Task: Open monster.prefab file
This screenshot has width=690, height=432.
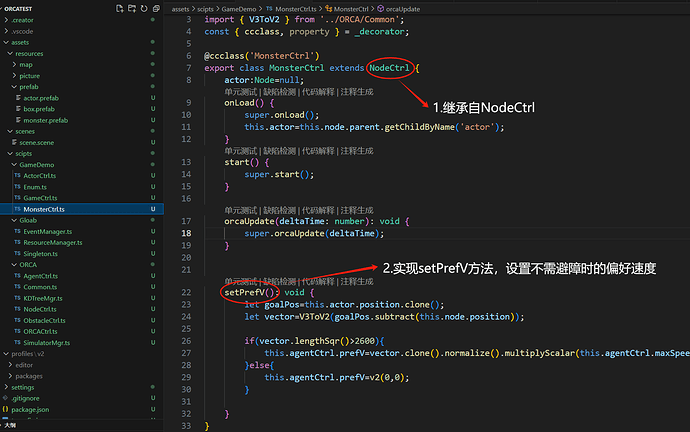Action: pyautogui.click(x=46, y=120)
